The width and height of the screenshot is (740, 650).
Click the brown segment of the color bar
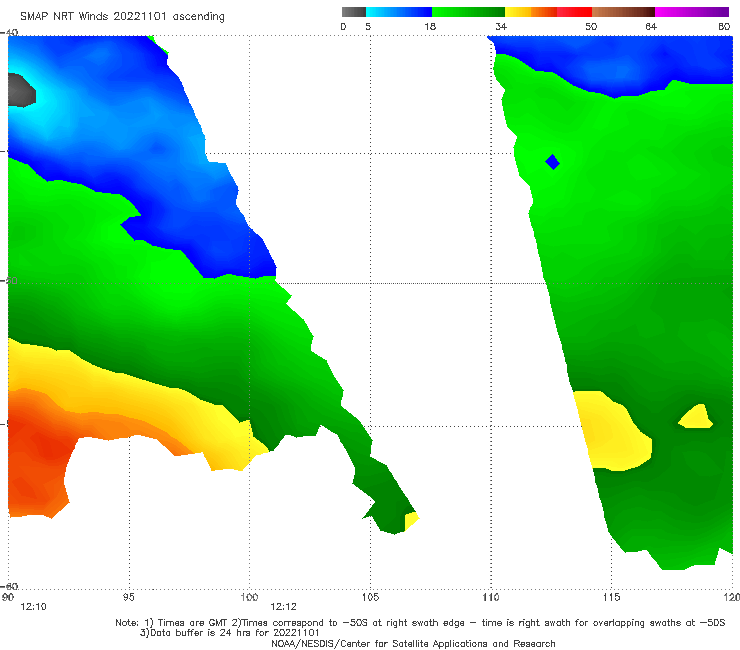coord(623,12)
